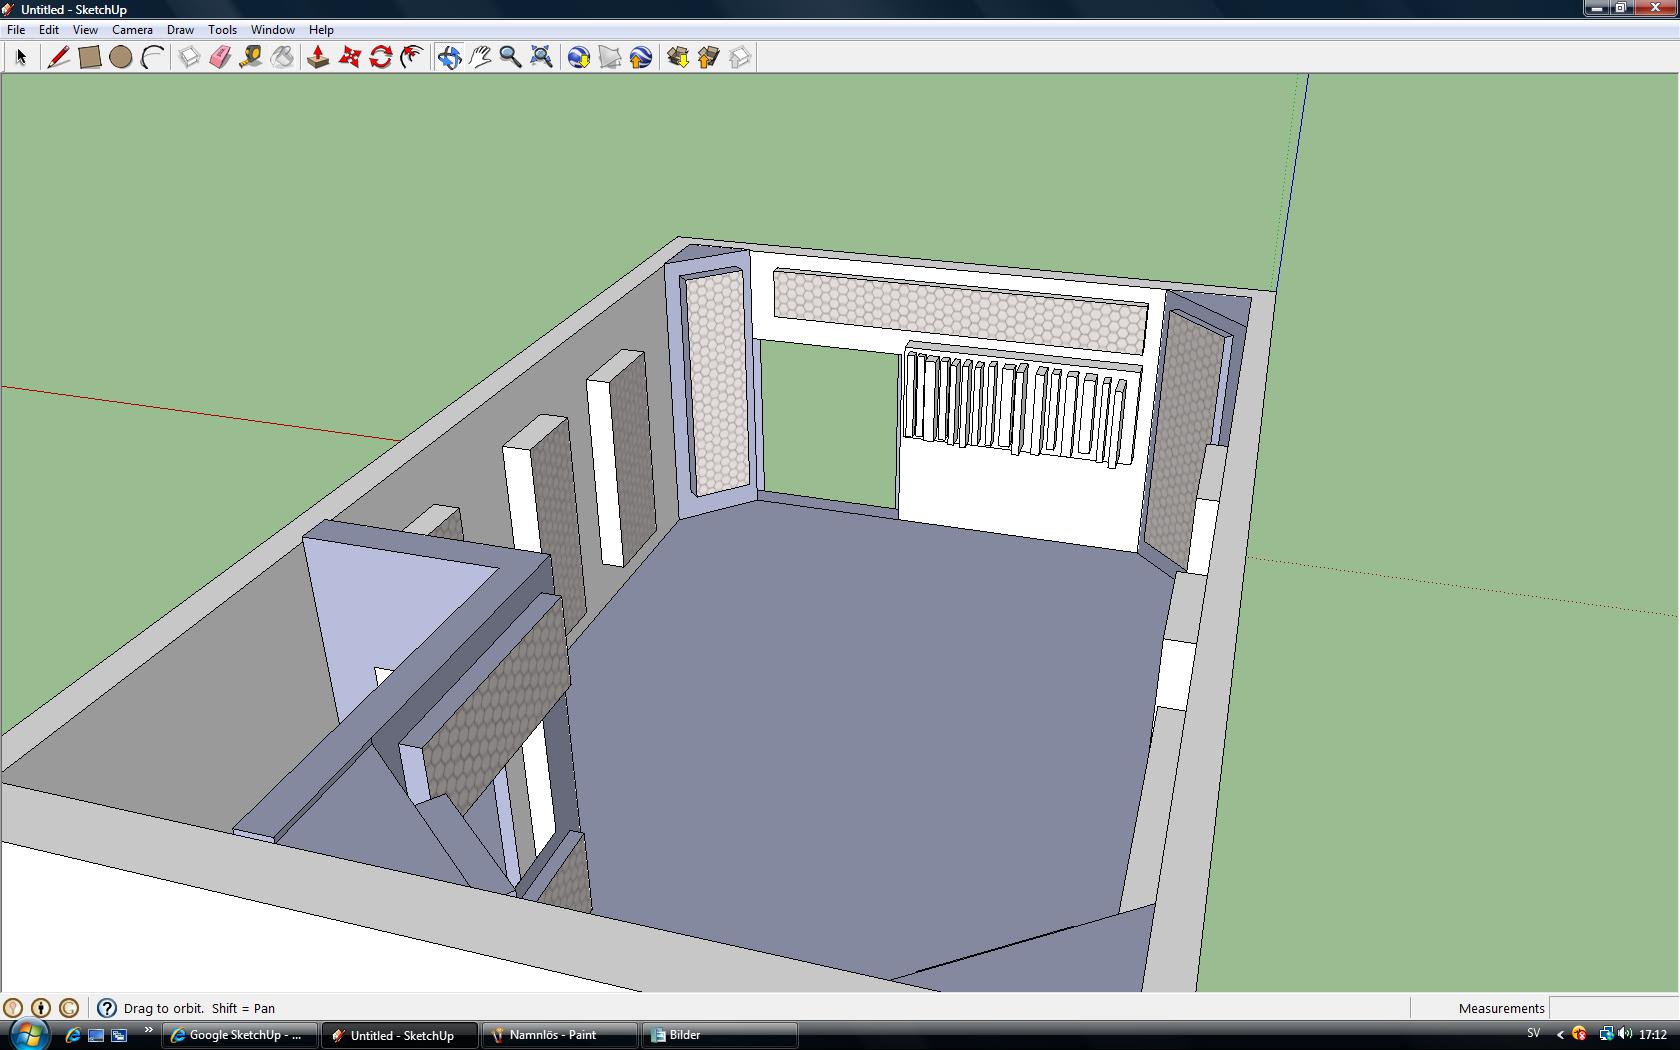Show hidden system tray icons
1680x1050 pixels.
(x=1559, y=1035)
